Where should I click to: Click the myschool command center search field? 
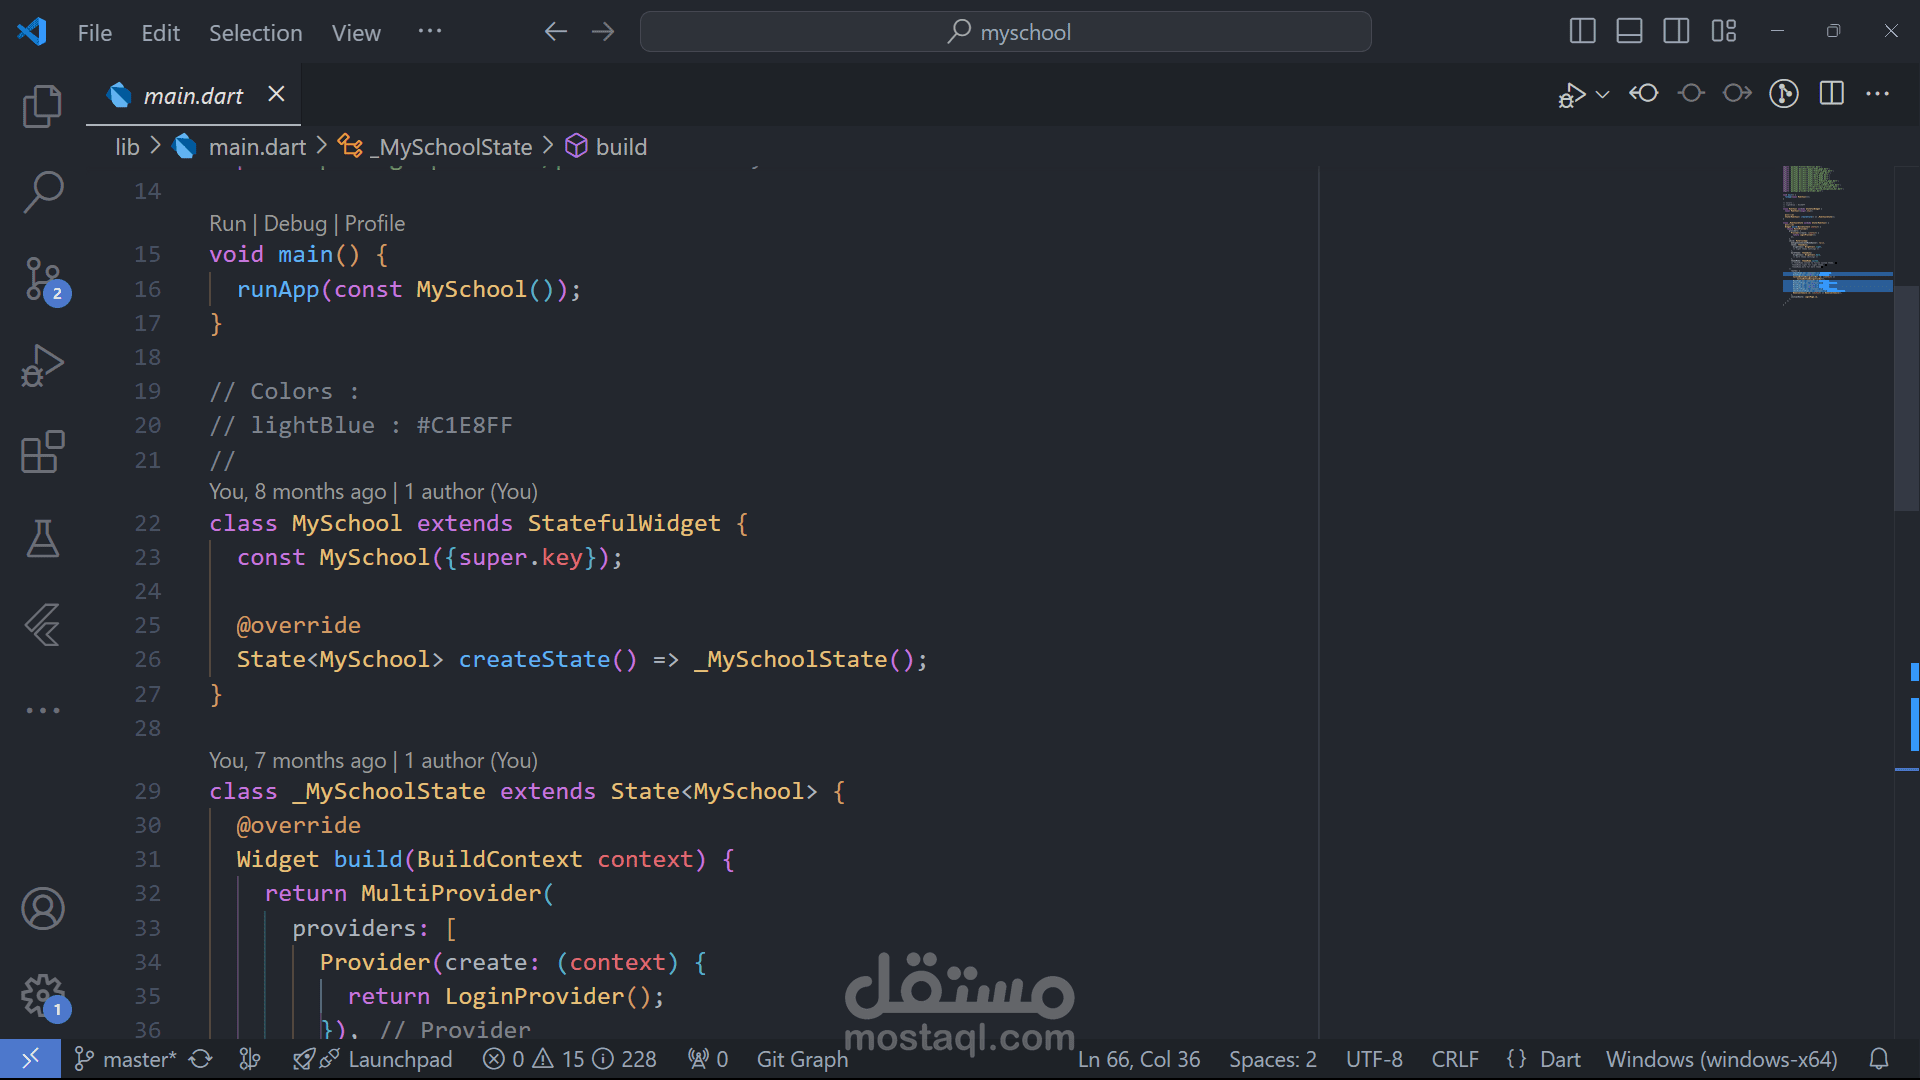(x=1005, y=32)
